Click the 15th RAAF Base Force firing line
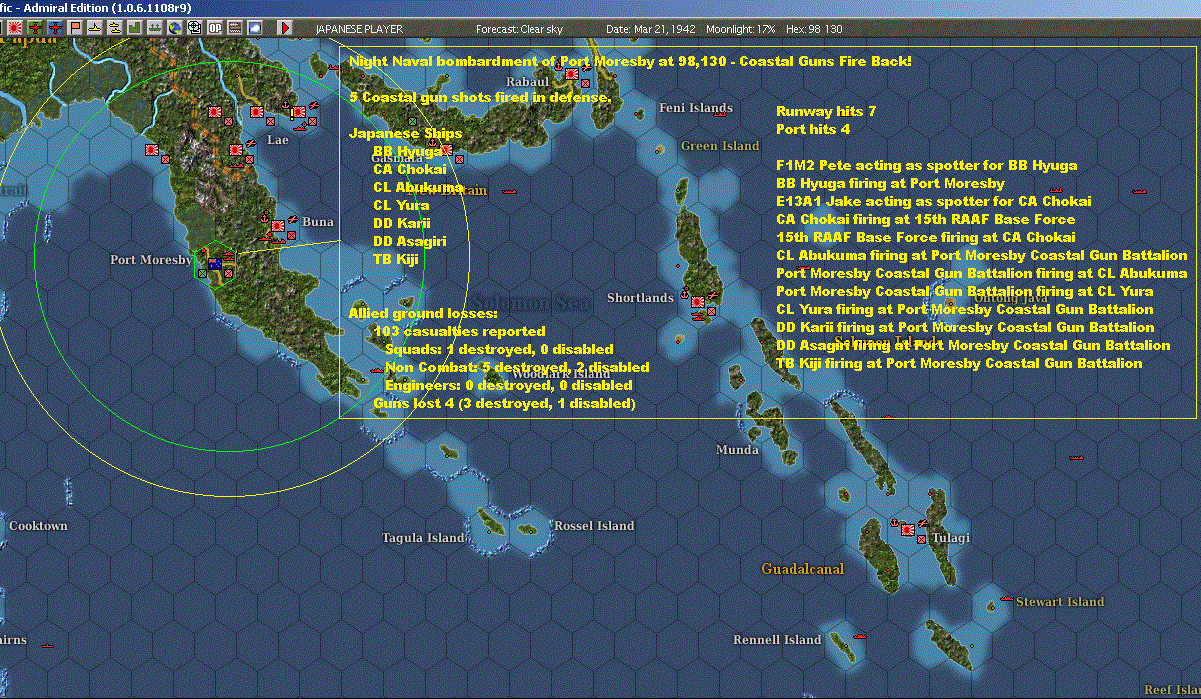Screen dimensions: 1201x699 coord(926,238)
